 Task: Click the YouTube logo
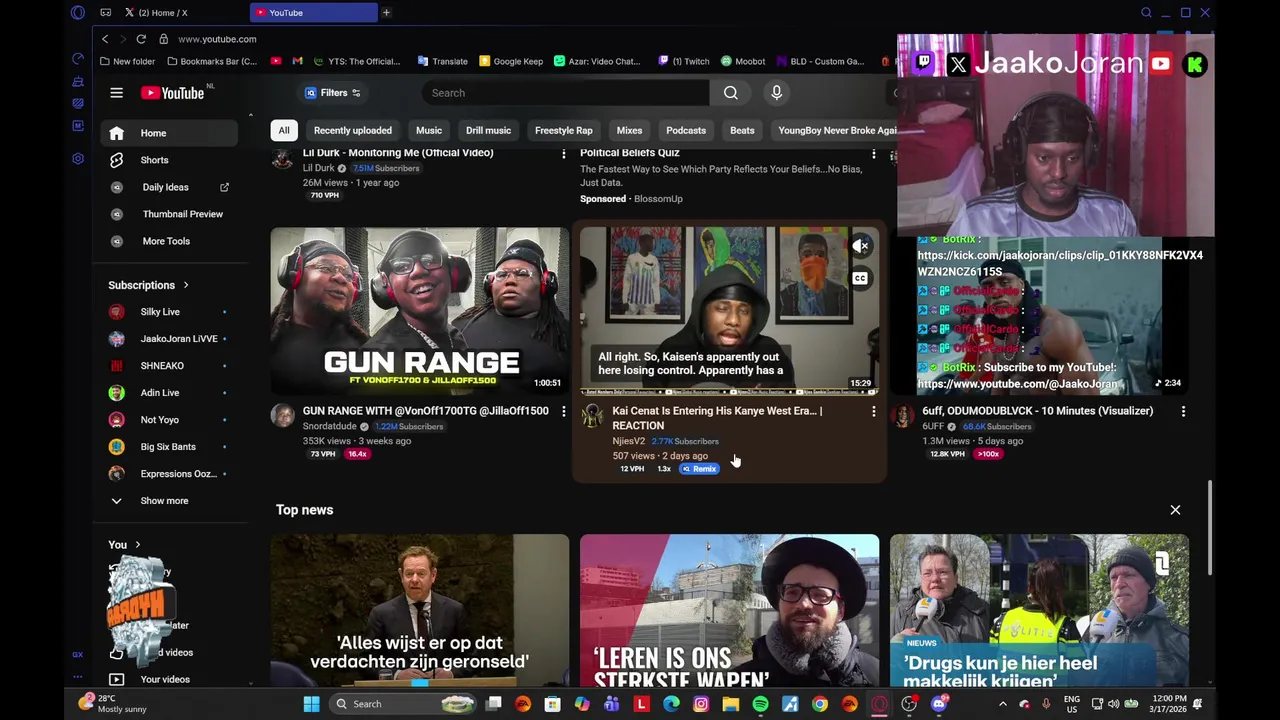pos(172,93)
